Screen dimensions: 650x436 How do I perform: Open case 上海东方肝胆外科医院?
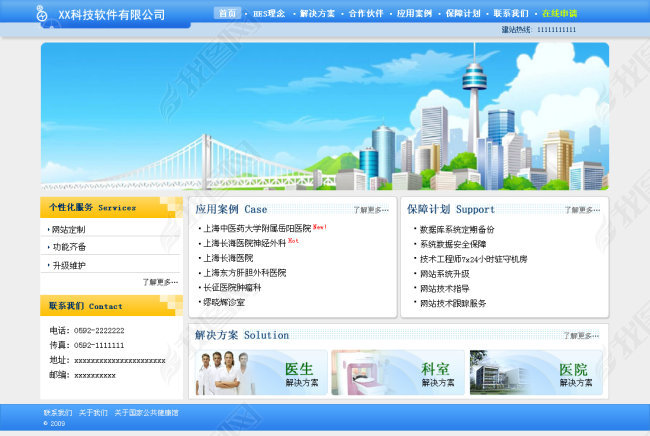pos(245,273)
